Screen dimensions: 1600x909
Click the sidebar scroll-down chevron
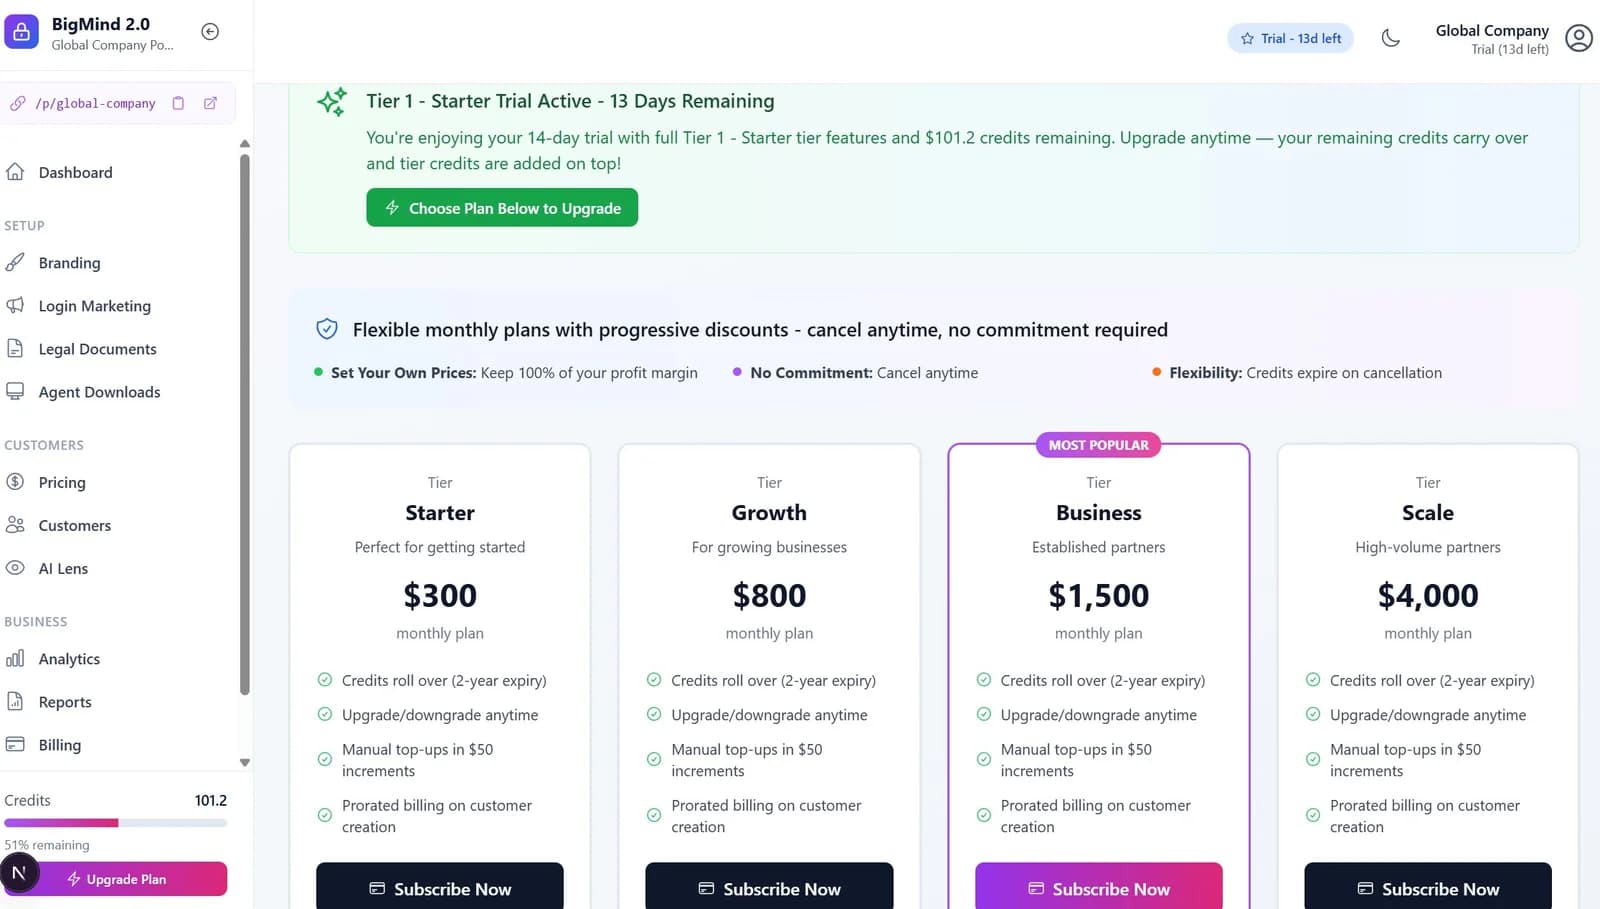pos(244,761)
